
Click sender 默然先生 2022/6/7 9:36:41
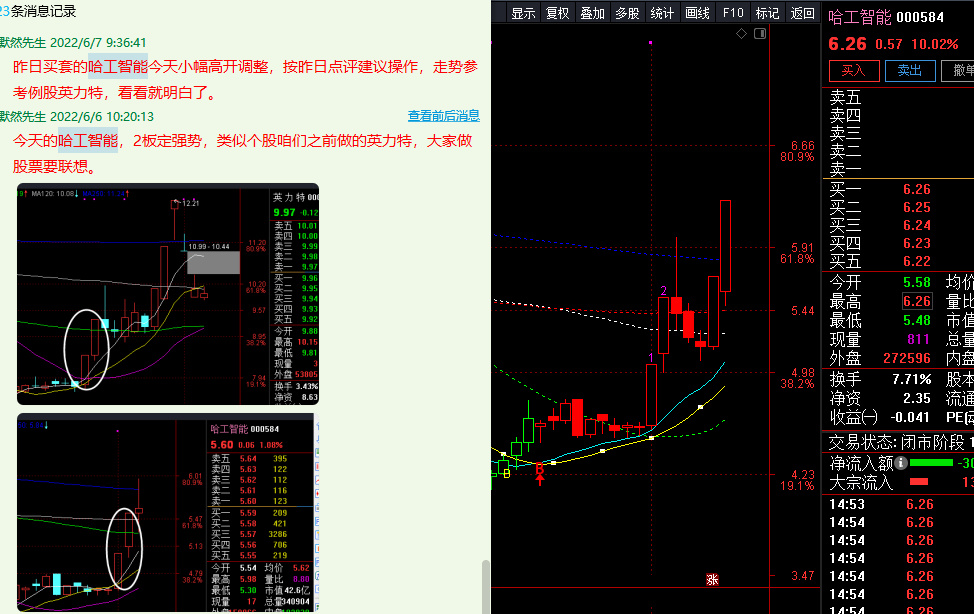point(73,42)
